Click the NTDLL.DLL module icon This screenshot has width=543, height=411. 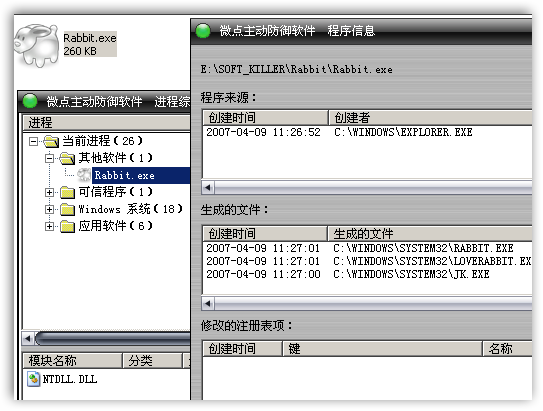pos(33,379)
